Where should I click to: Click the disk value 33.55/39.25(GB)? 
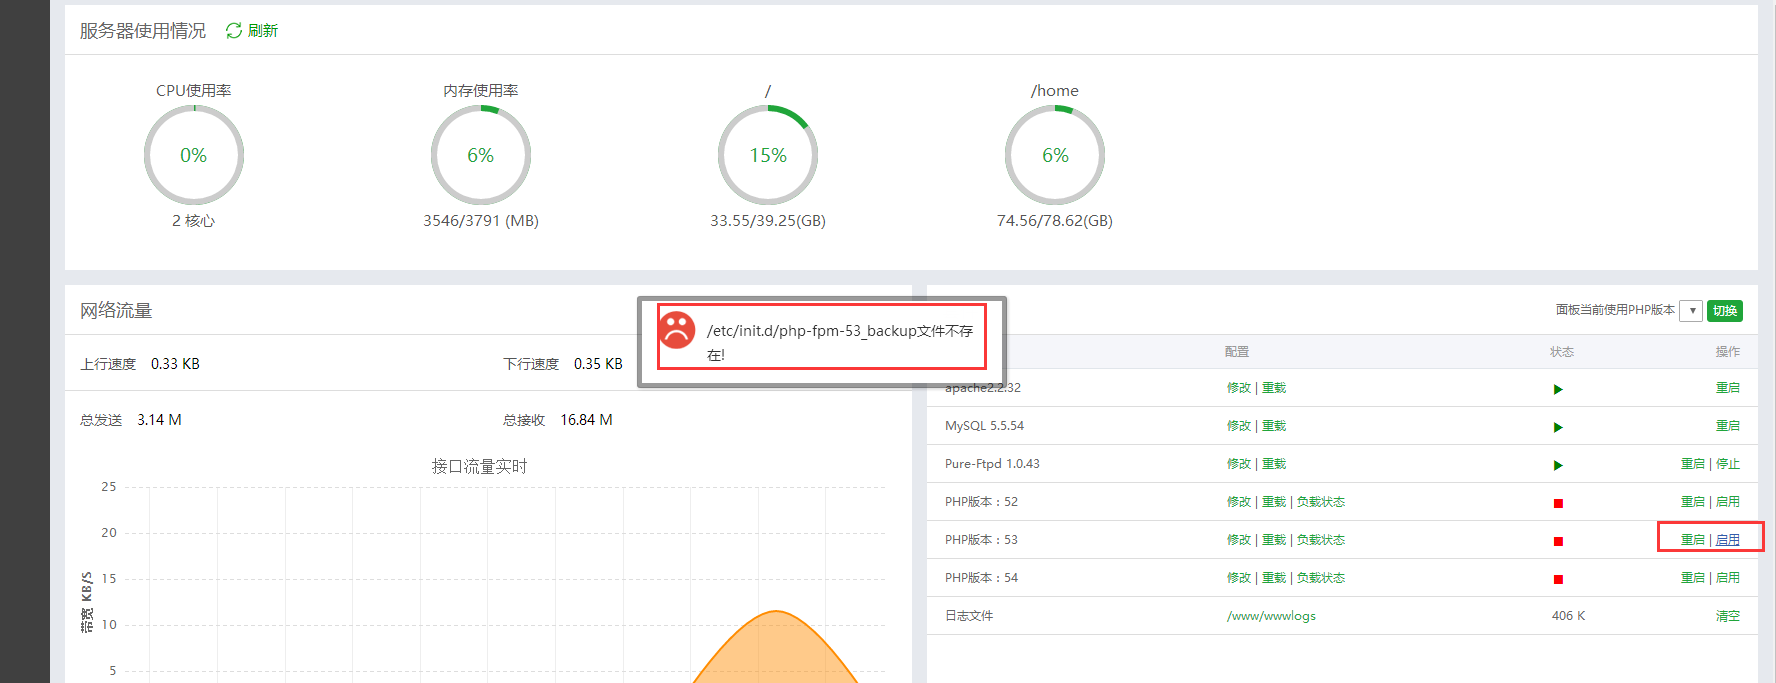768,221
